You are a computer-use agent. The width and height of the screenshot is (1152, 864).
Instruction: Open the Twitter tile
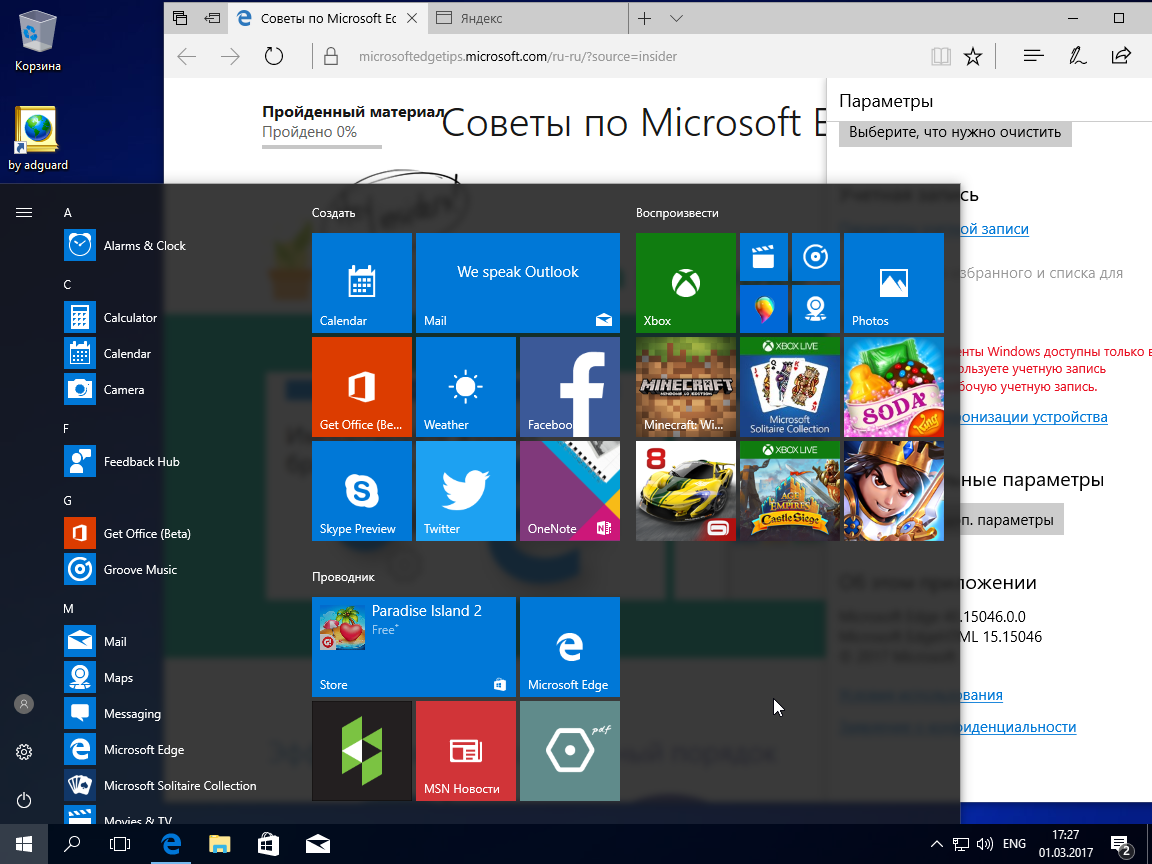tap(466, 491)
